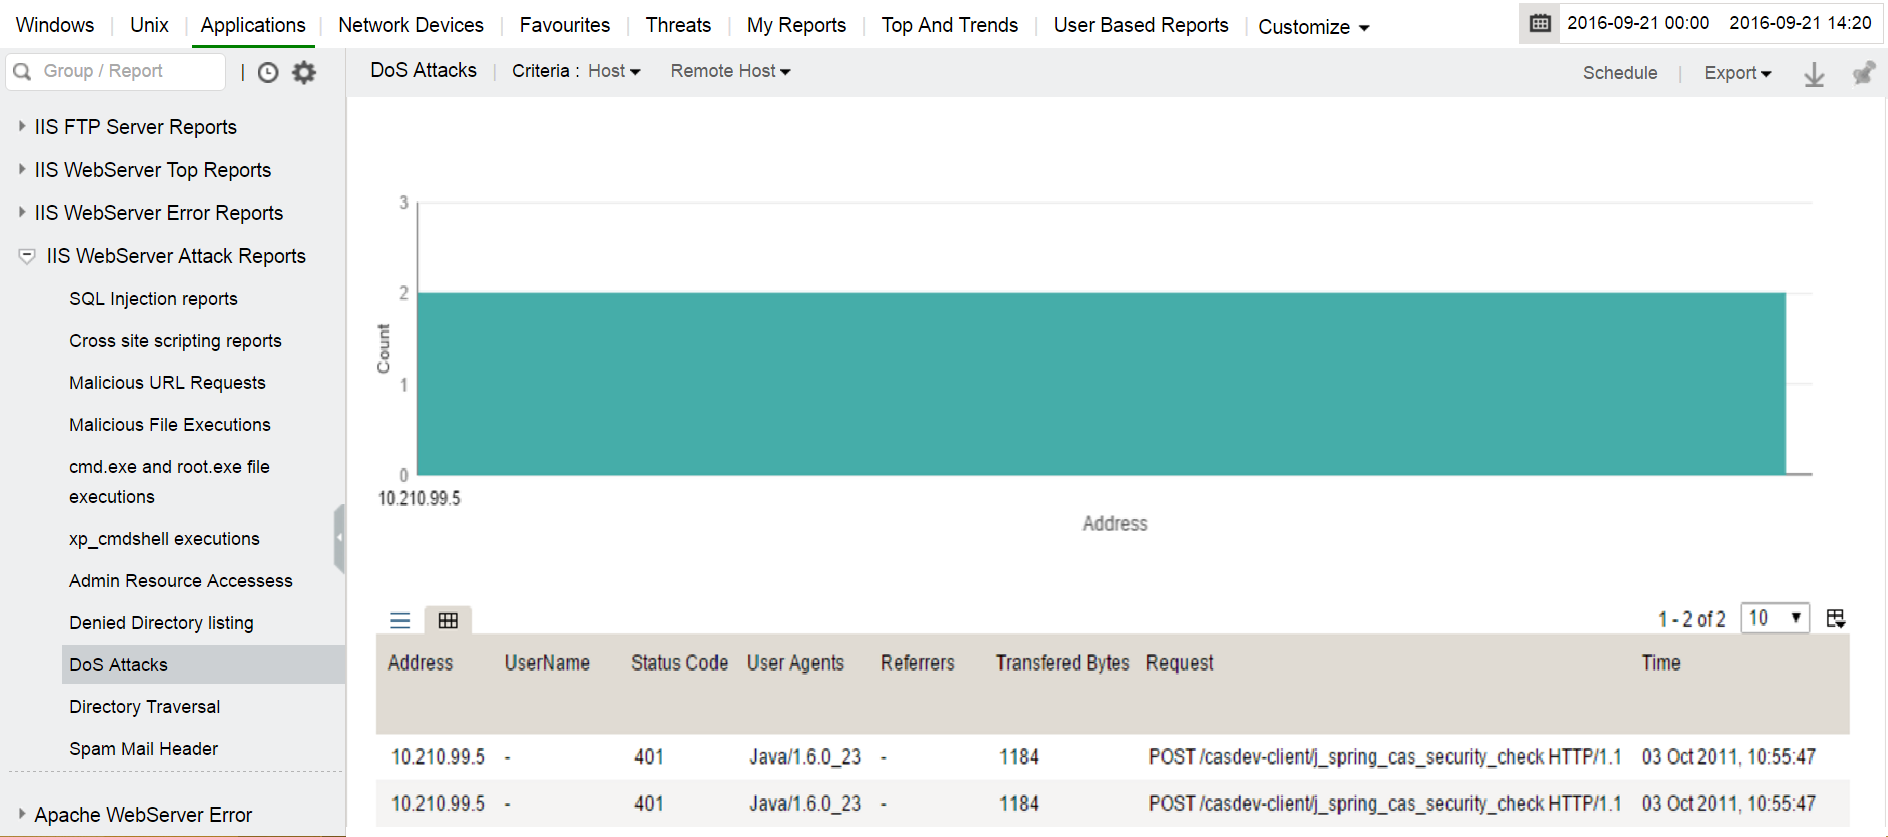Click the Schedule link
This screenshot has height=837, width=1888.
pyautogui.click(x=1619, y=73)
